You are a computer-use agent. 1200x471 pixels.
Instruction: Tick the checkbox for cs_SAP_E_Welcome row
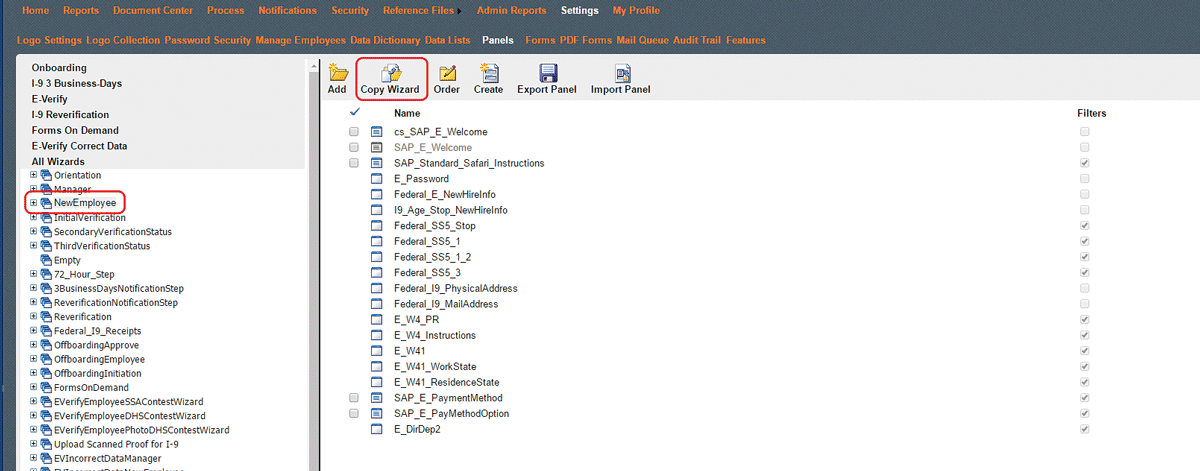tap(354, 132)
